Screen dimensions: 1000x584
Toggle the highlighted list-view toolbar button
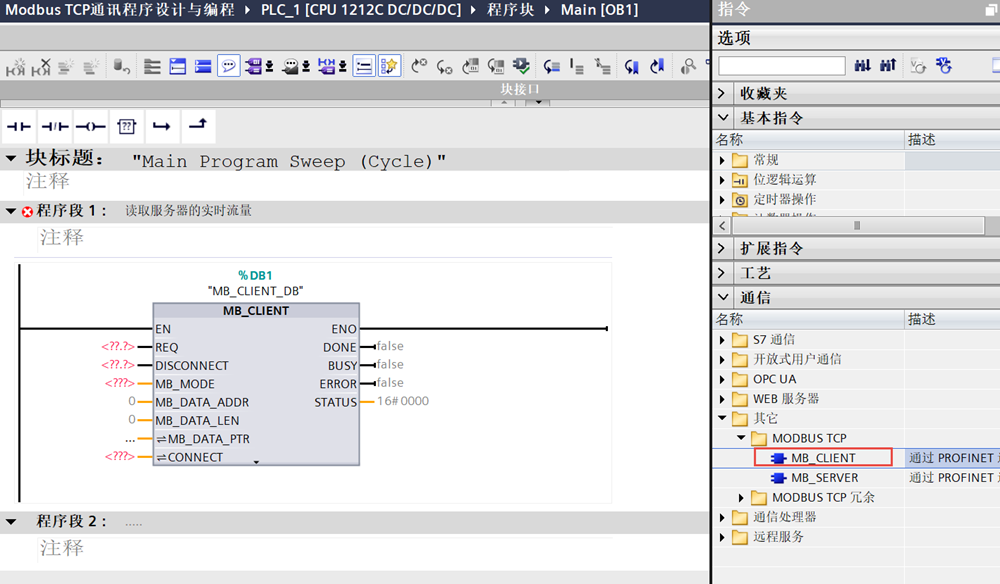[364, 66]
